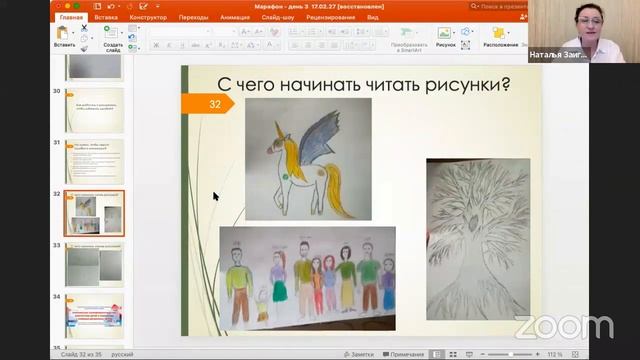Open the font size combo box
The height and width of the screenshot is (360, 640).
224,31
